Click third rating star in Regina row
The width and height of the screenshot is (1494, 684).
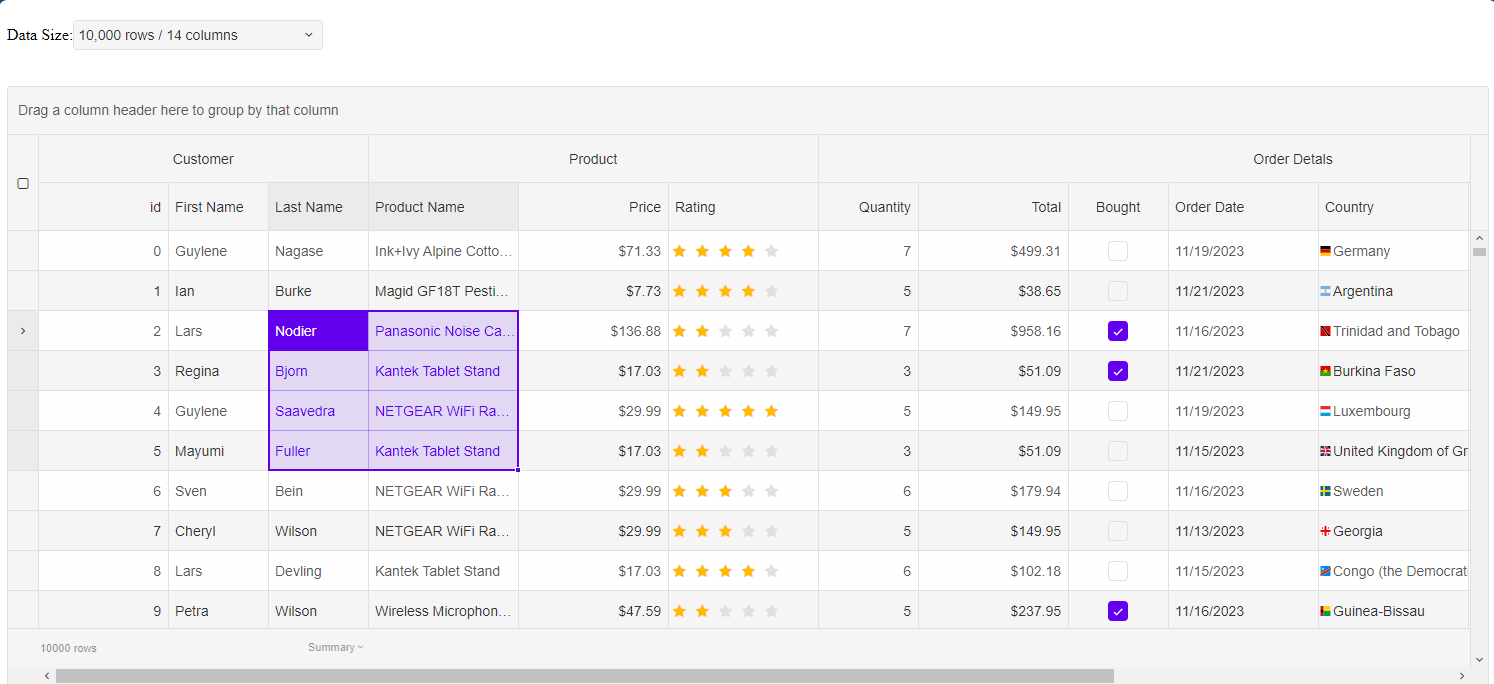[x=725, y=372]
